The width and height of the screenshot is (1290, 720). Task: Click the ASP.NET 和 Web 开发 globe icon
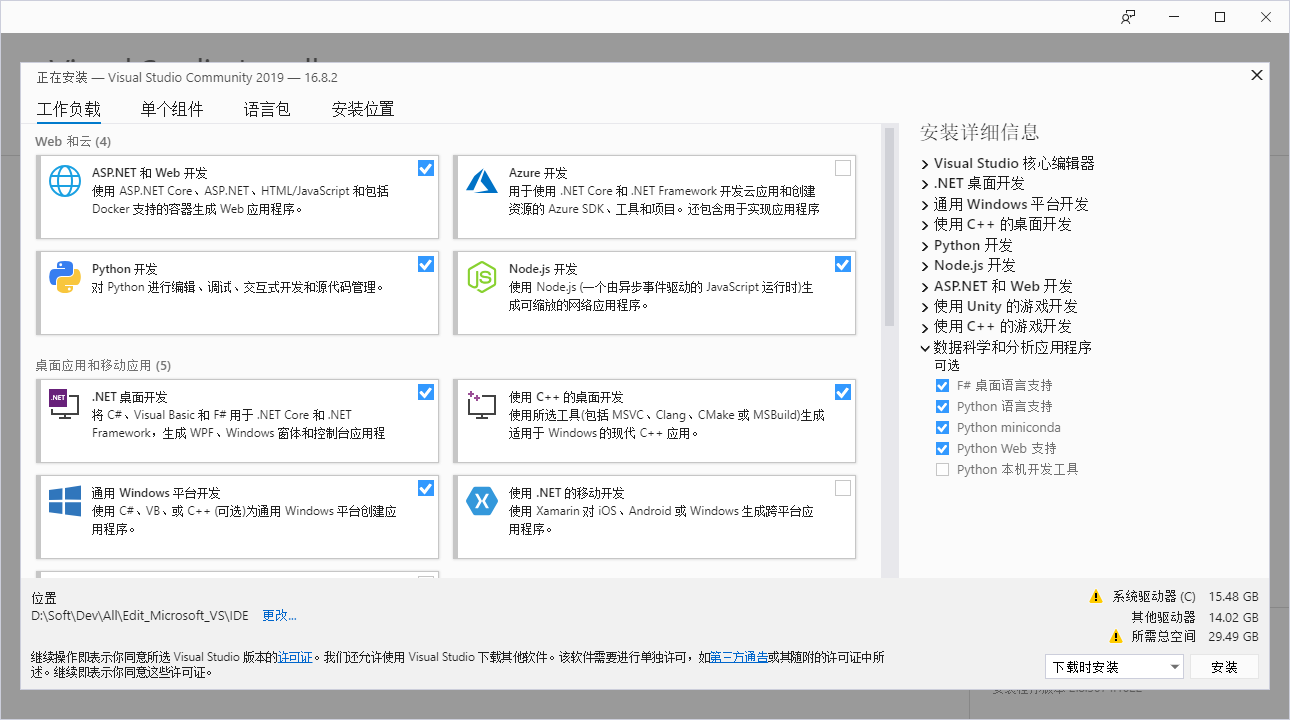(64, 181)
